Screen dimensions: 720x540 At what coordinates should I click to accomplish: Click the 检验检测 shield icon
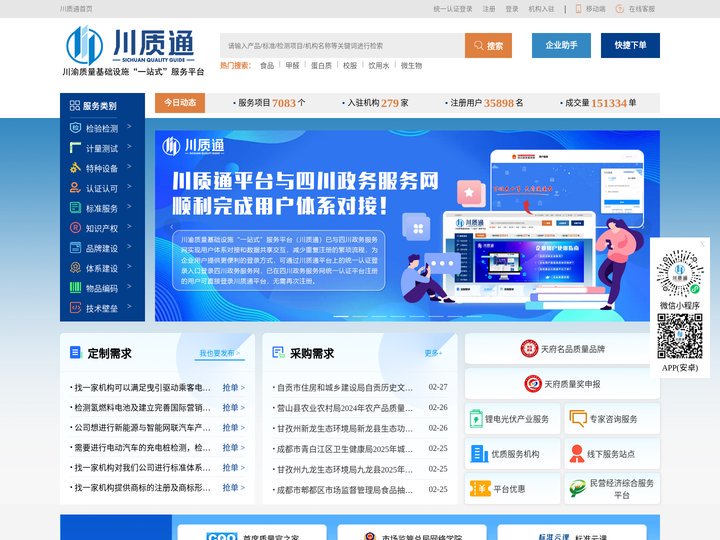[75, 128]
